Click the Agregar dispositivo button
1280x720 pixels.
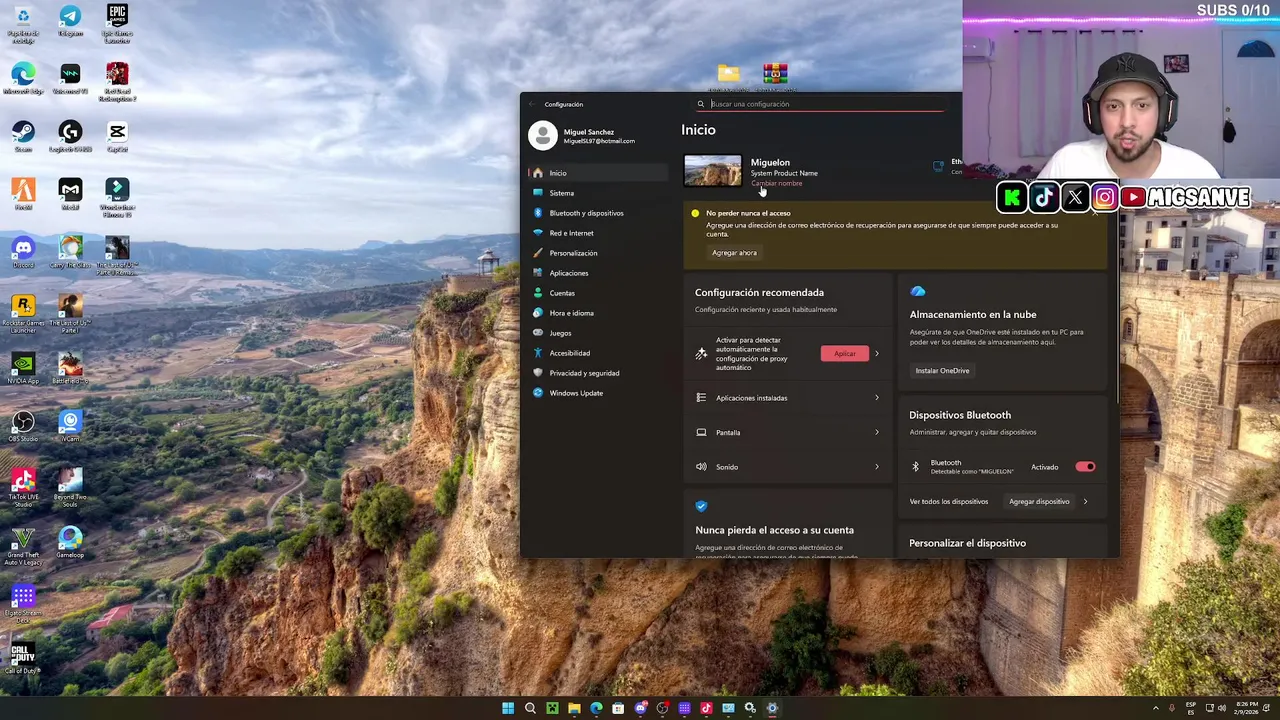pos(1039,502)
